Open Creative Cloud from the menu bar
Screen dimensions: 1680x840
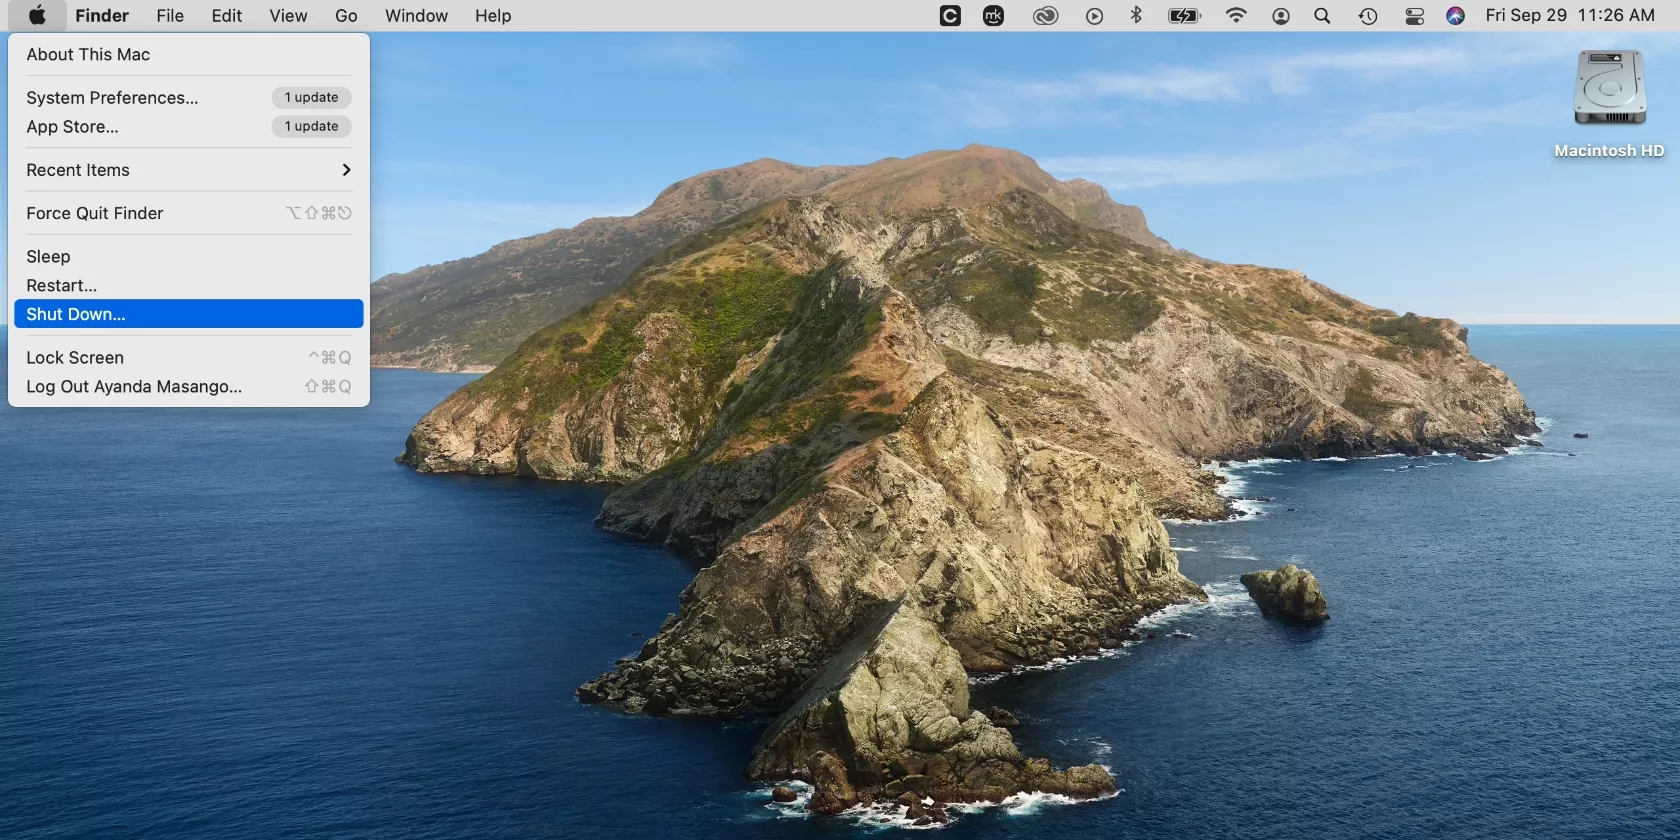point(1045,16)
